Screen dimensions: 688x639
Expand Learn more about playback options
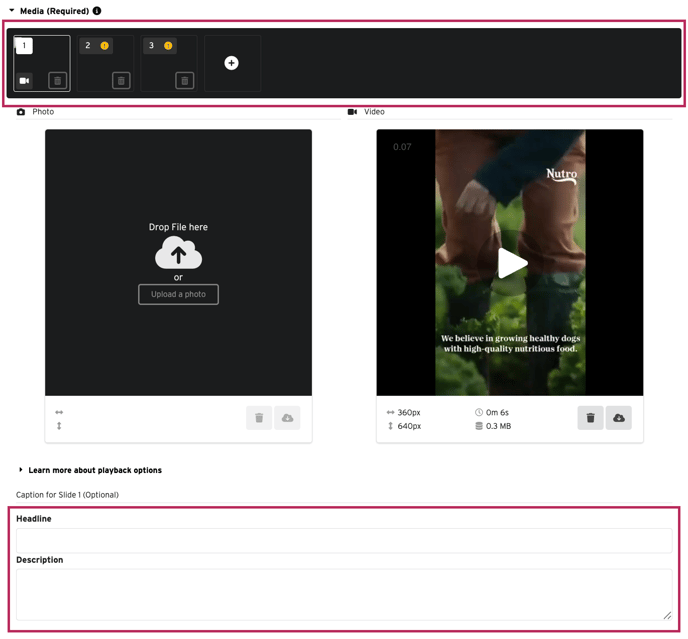tap(94, 470)
